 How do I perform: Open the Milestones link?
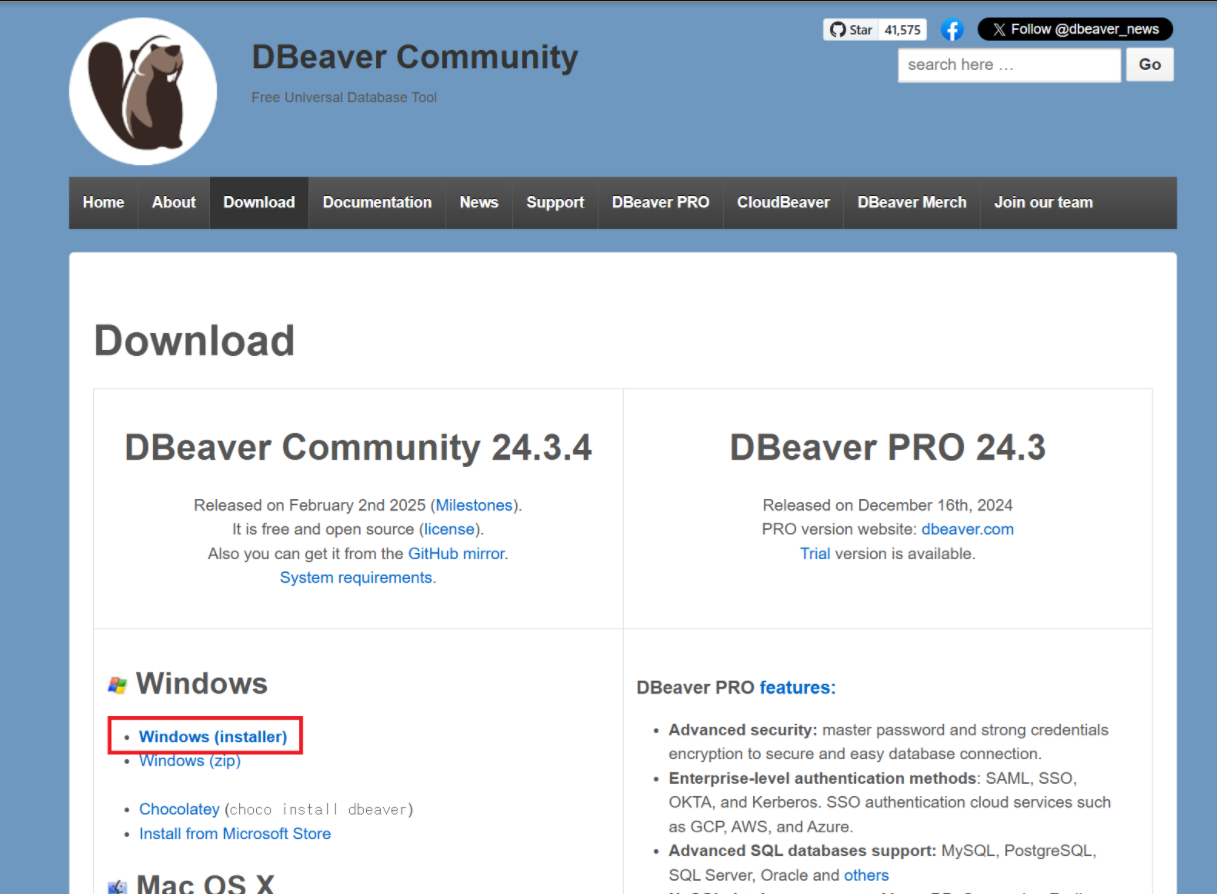(474, 505)
